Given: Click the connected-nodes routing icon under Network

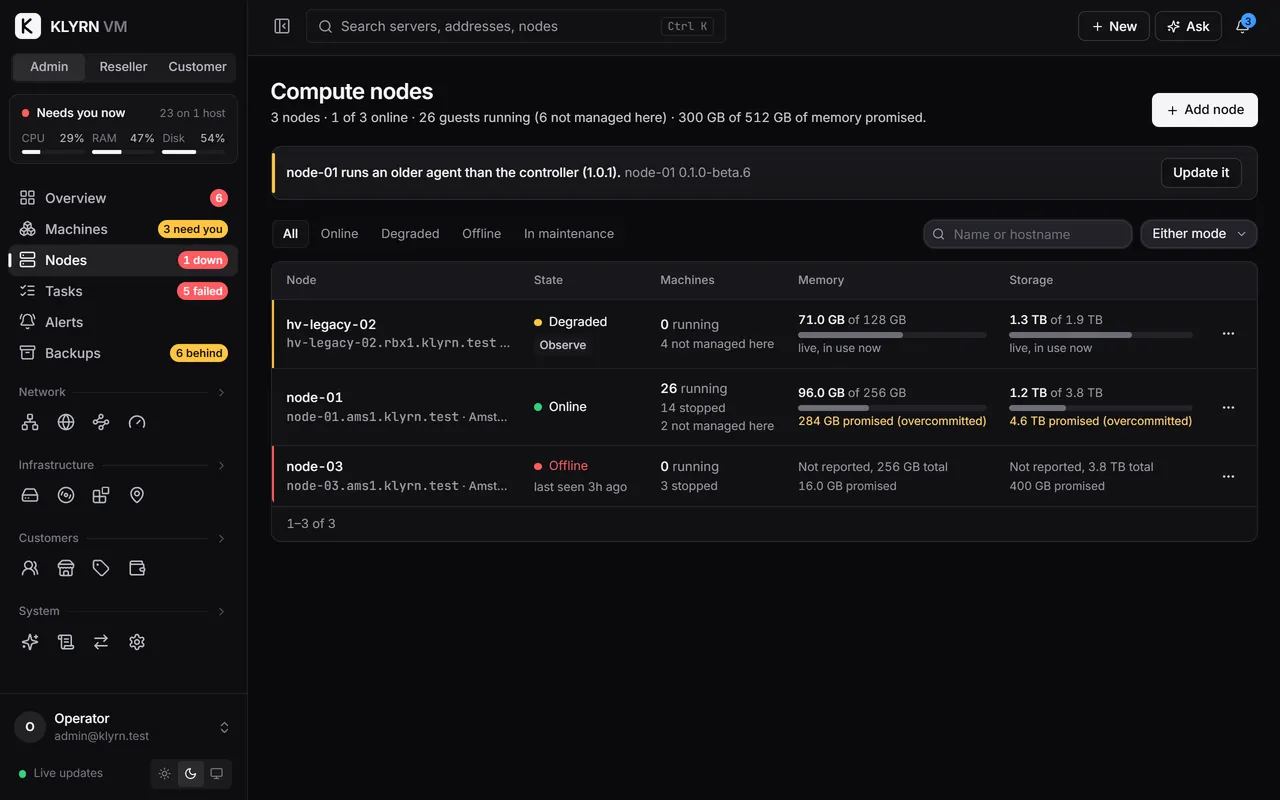Looking at the screenshot, I should [101, 422].
